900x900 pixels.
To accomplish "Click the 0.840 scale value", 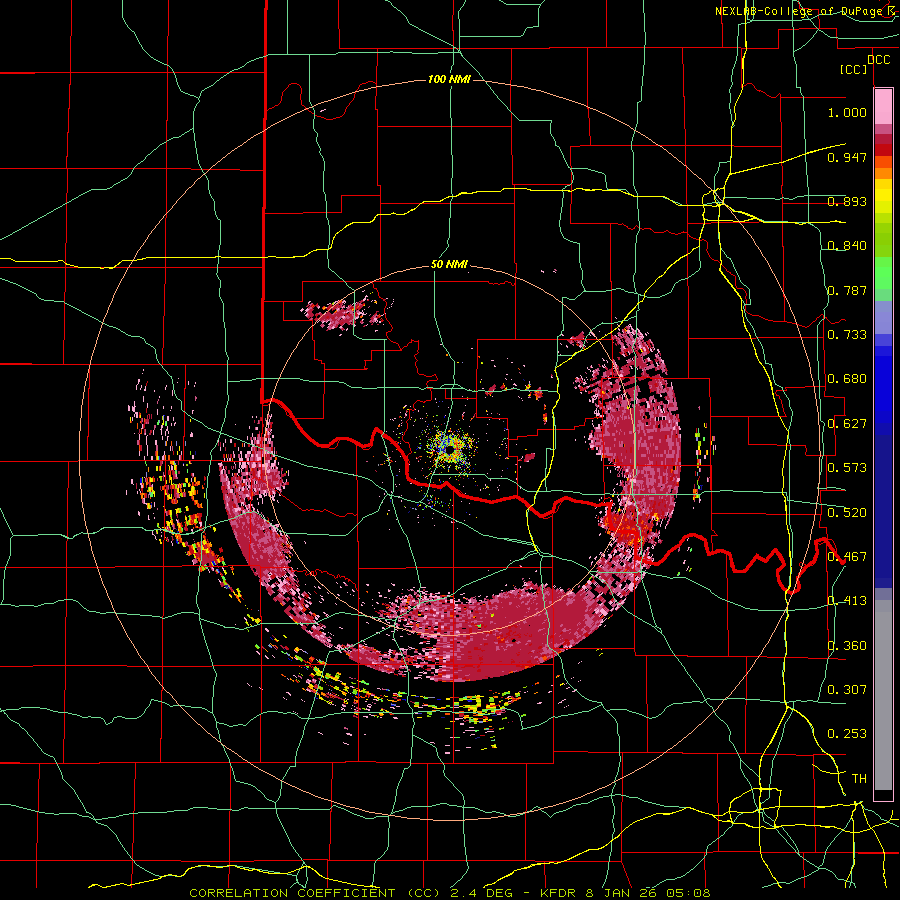I will (x=847, y=246).
